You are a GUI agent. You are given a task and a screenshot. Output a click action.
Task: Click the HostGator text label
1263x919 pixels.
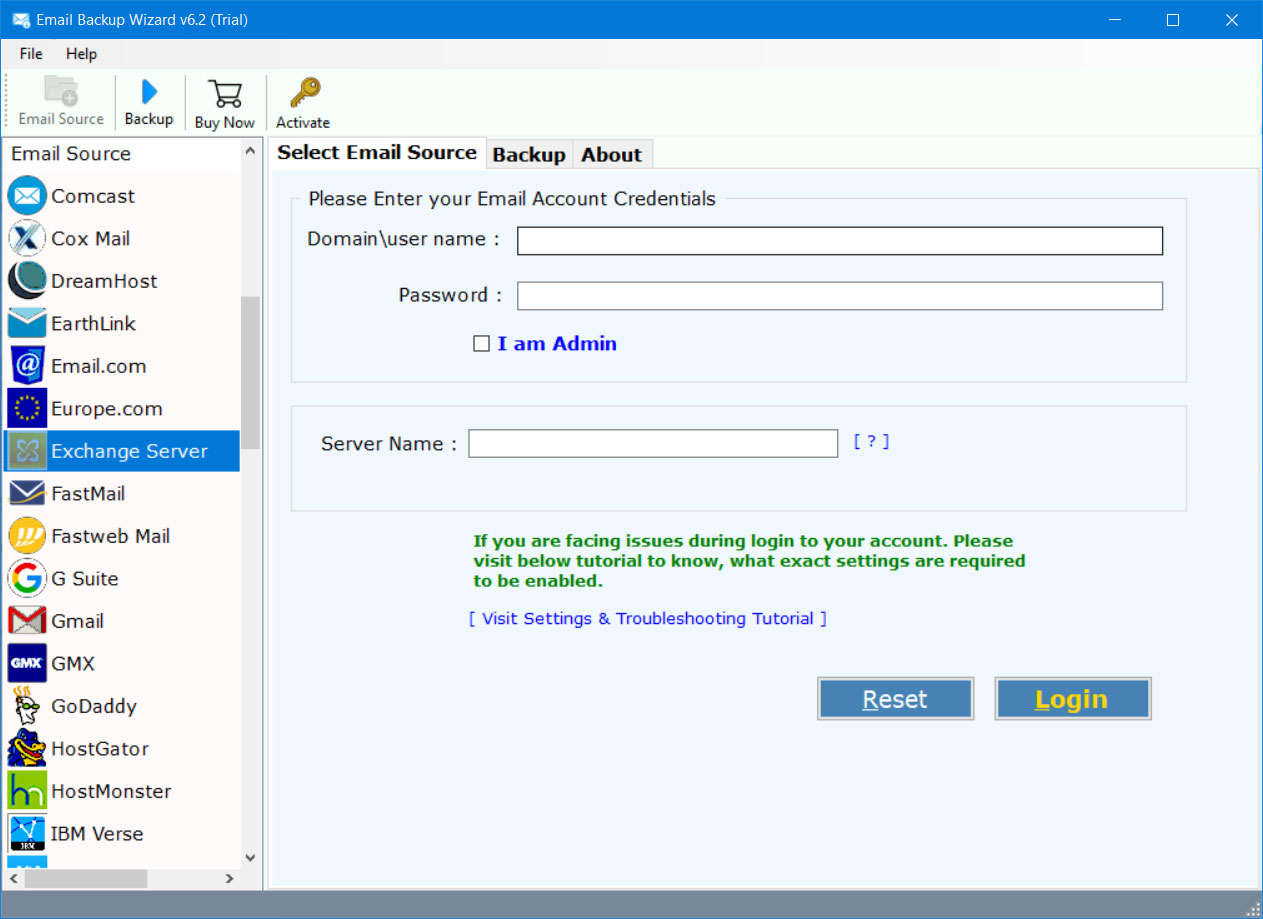coord(100,748)
